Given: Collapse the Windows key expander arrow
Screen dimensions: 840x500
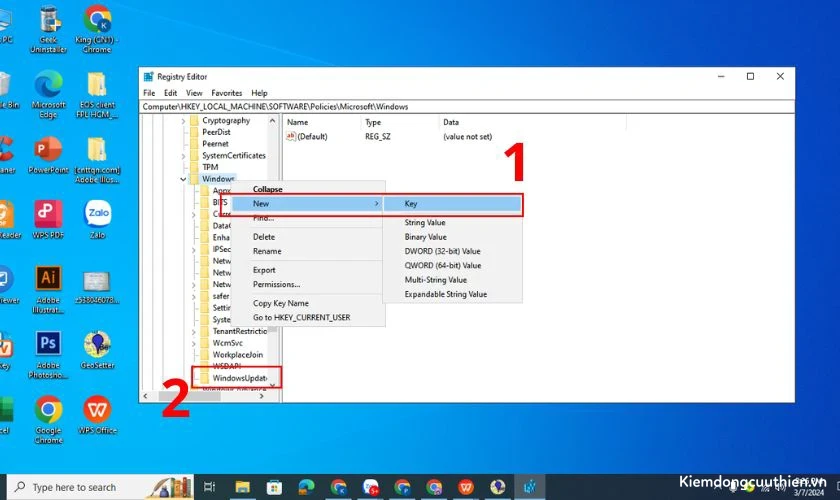Looking at the screenshot, I should [183, 179].
